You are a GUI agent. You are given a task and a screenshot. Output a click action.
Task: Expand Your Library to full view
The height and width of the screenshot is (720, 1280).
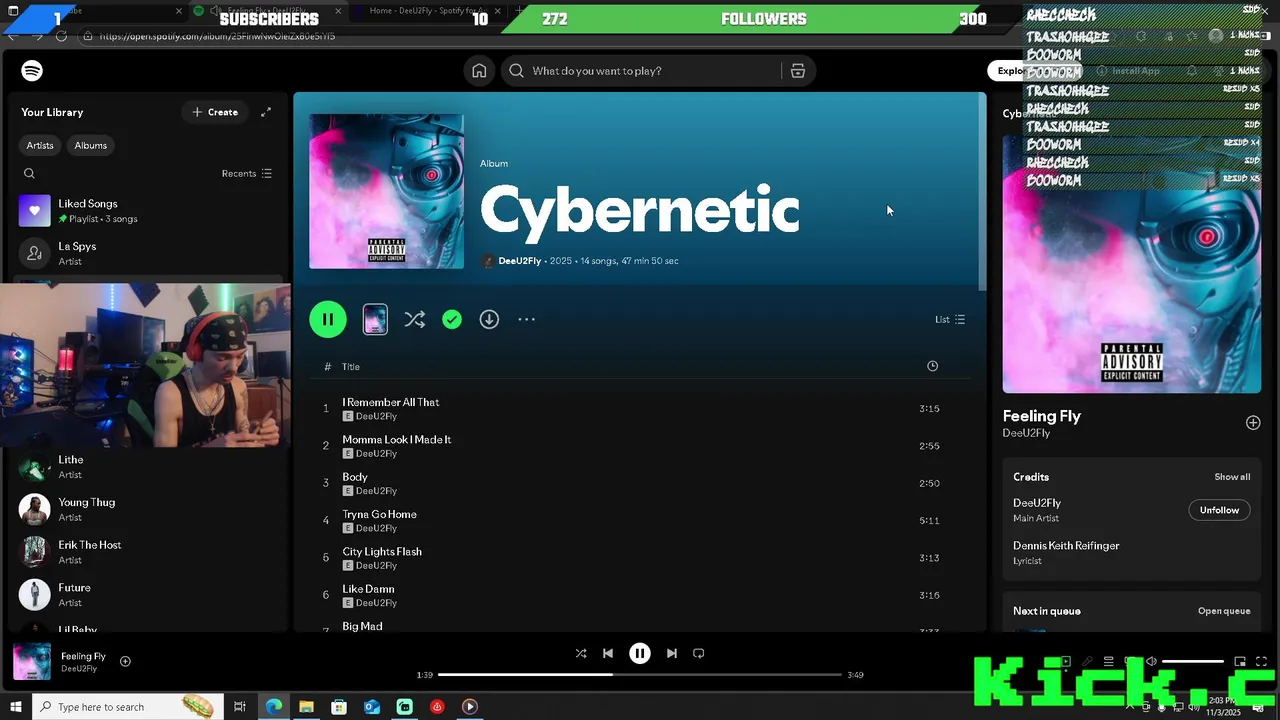pyautogui.click(x=266, y=112)
